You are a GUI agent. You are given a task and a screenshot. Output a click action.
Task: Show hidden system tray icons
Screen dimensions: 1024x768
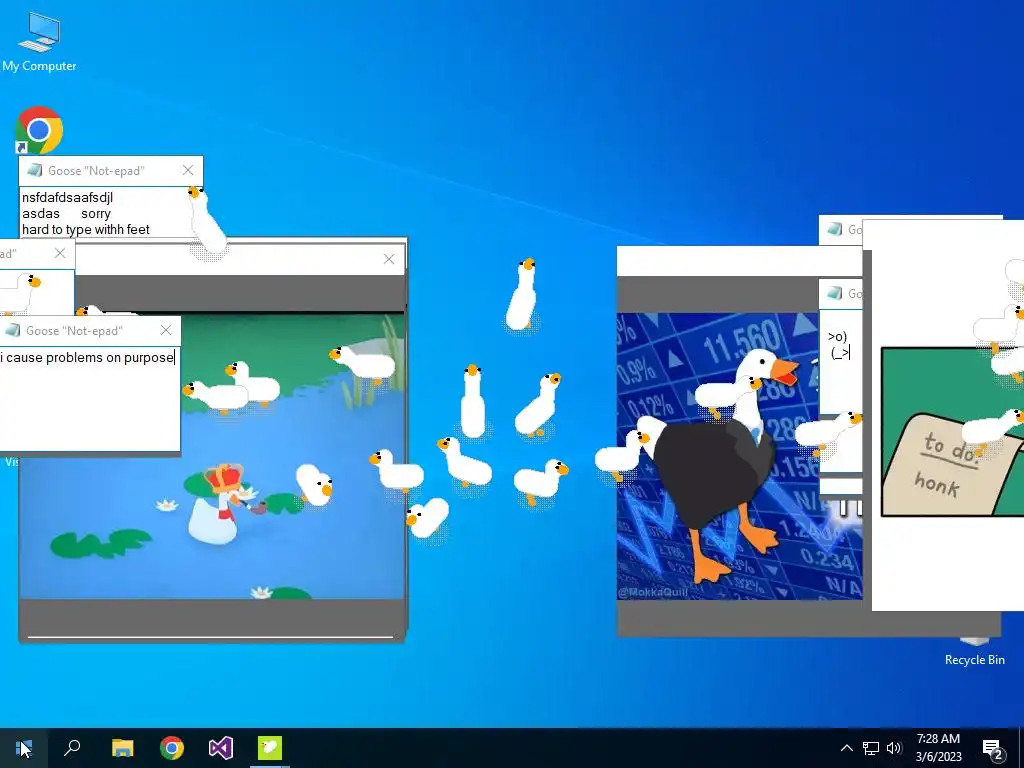click(846, 748)
